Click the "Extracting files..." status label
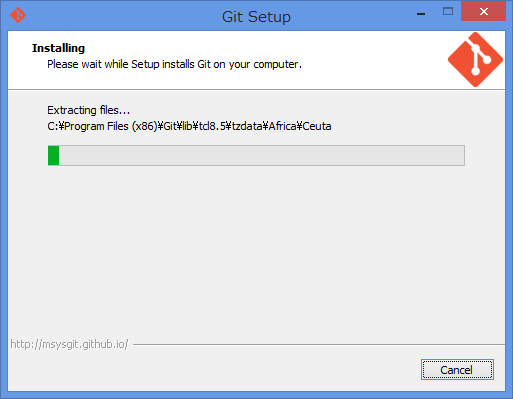Viewport: 513px width, 399px height. [x=88, y=110]
